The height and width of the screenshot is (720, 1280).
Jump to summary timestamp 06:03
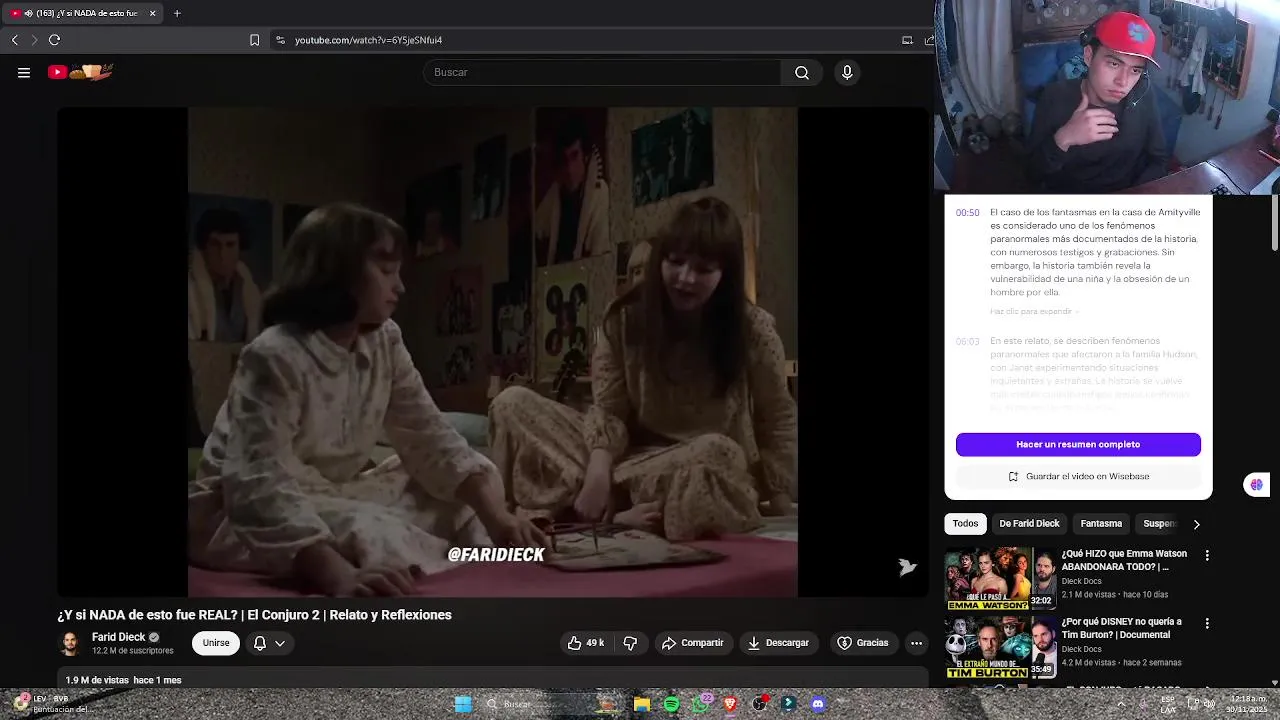pos(967,342)
